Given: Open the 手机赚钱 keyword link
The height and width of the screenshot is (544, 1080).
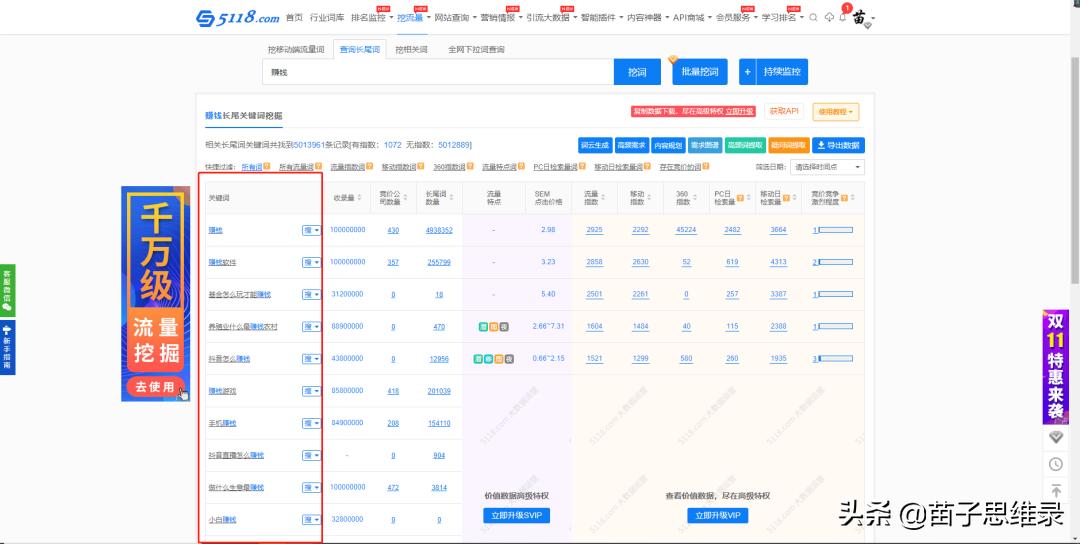Looking at the screenshot, I should coord(222,423).
